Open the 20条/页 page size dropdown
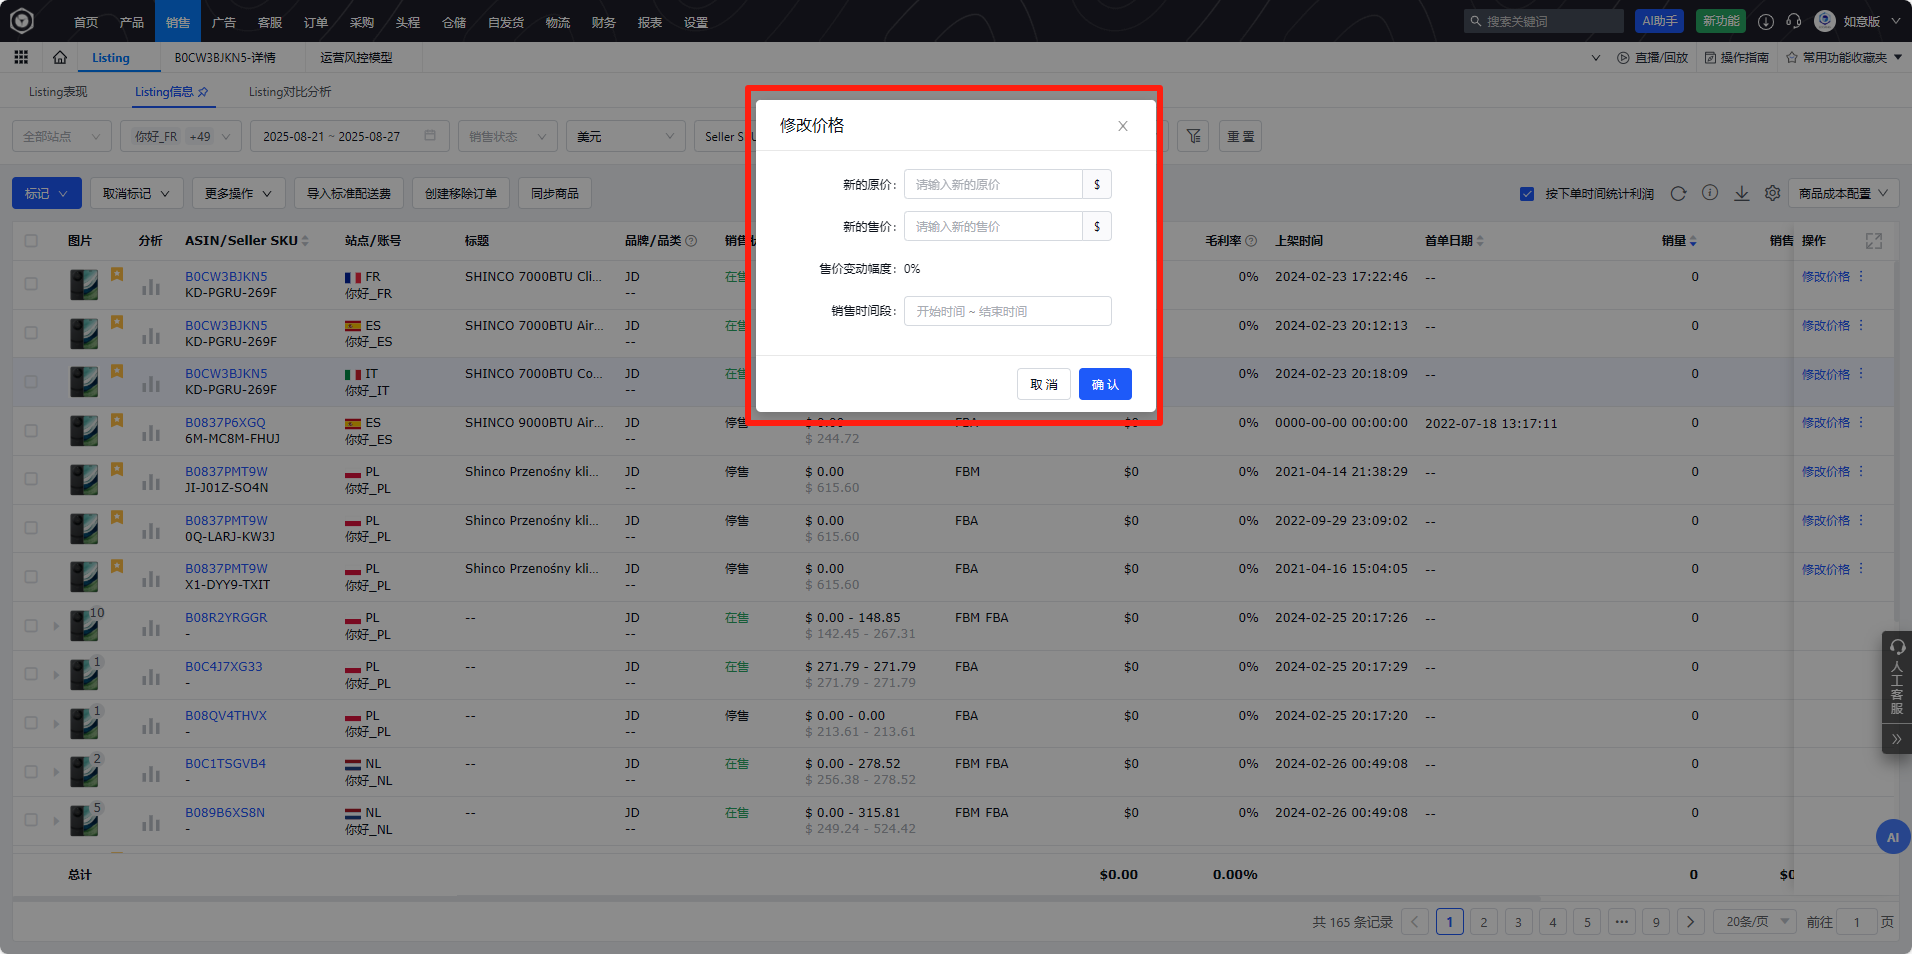This screenshot has width=1912, height=954. (x=1755, y=922)
